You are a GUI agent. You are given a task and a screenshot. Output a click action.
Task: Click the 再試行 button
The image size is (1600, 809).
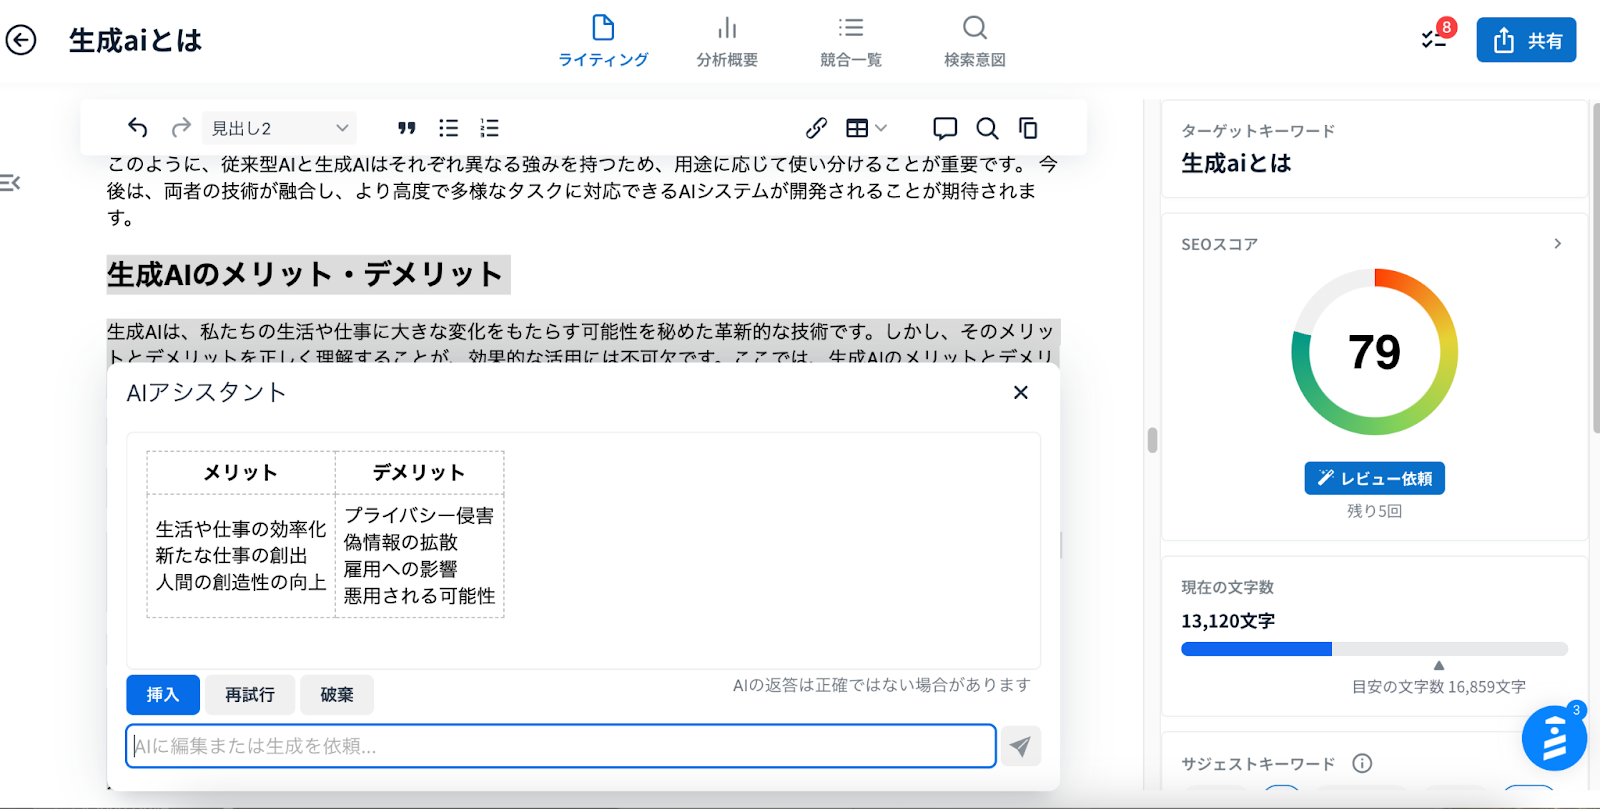tap(250, 695)
